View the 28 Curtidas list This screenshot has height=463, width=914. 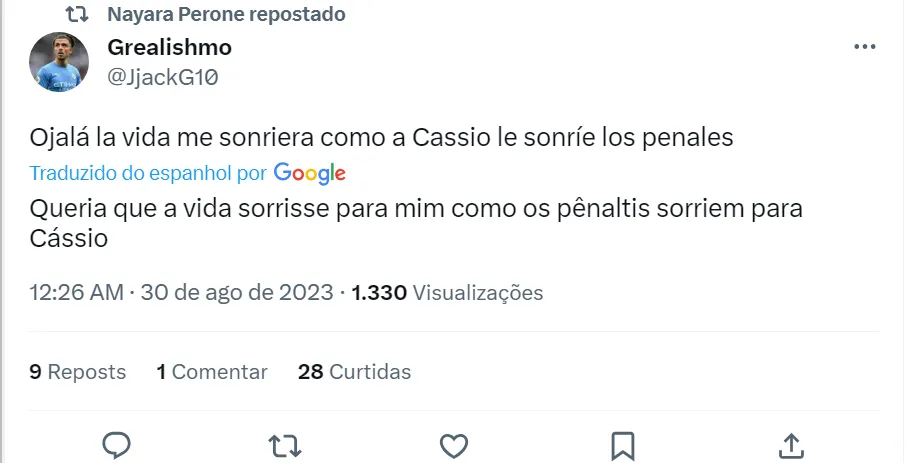[x=354, y=372]
